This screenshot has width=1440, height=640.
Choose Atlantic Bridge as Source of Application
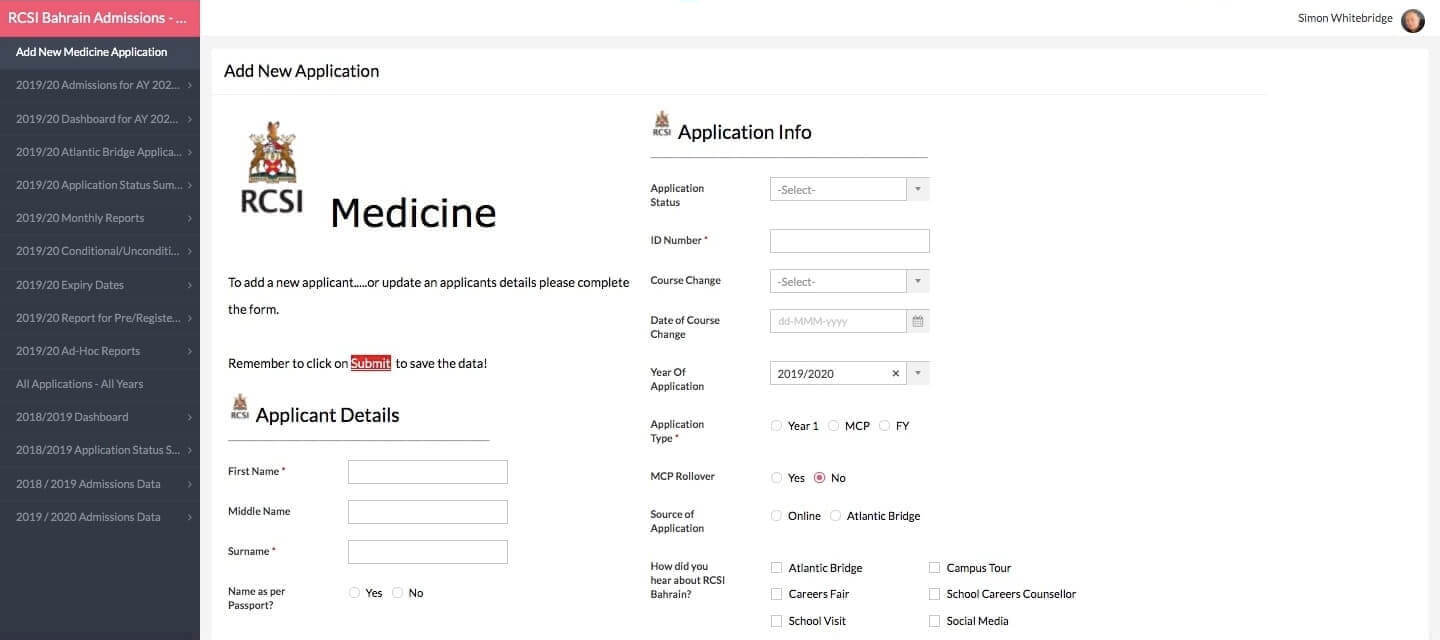pos(835,516)
